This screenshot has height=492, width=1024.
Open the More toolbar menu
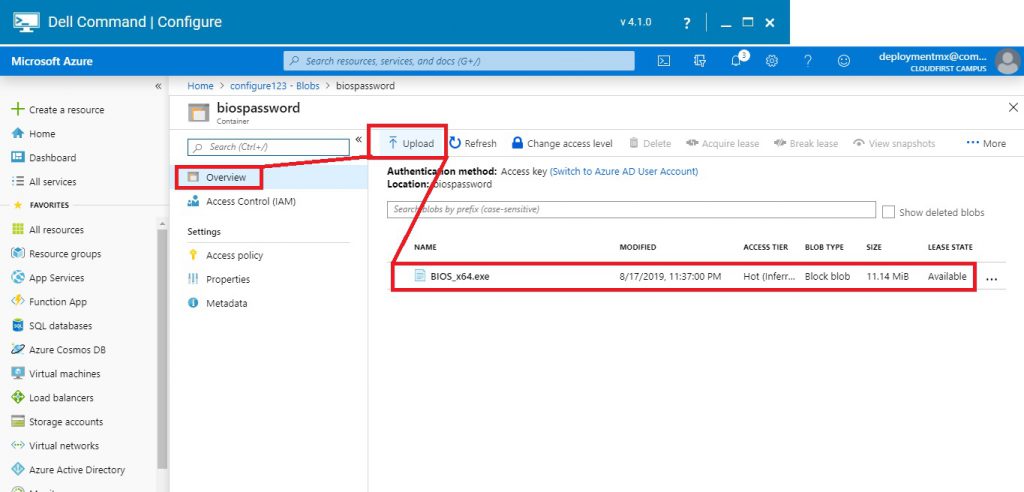point(986,143)
